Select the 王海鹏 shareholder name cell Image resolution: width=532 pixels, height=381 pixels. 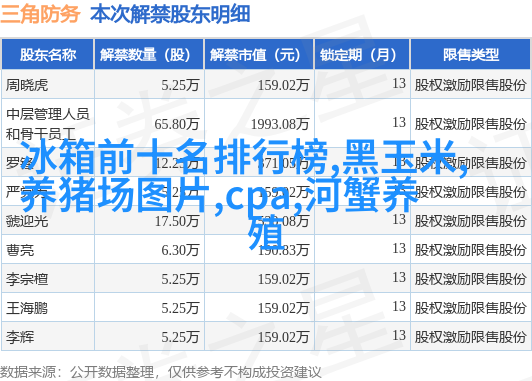pyautogui.click(x=27, y=308)
